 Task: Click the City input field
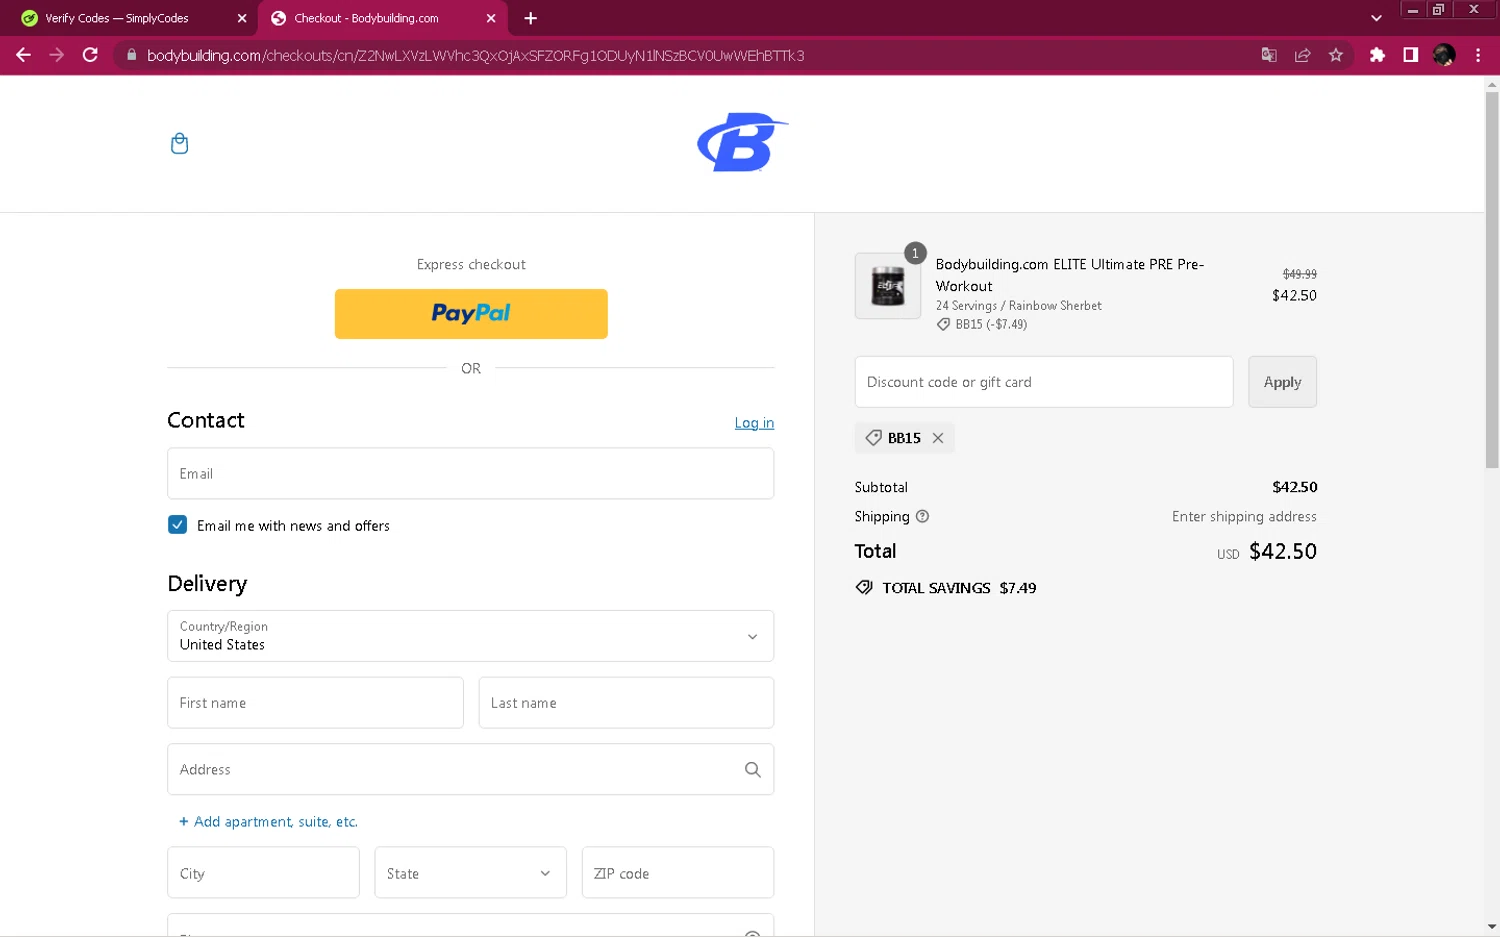(x=263, y=873)
